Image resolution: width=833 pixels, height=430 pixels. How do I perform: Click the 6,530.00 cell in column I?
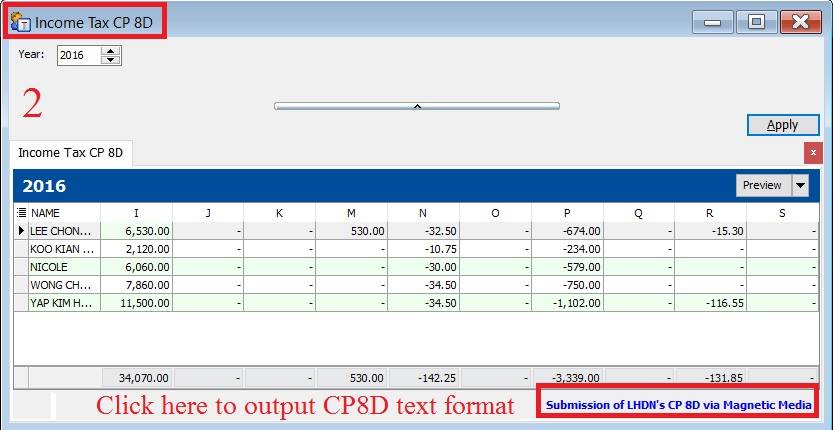[x=137, y=231]
